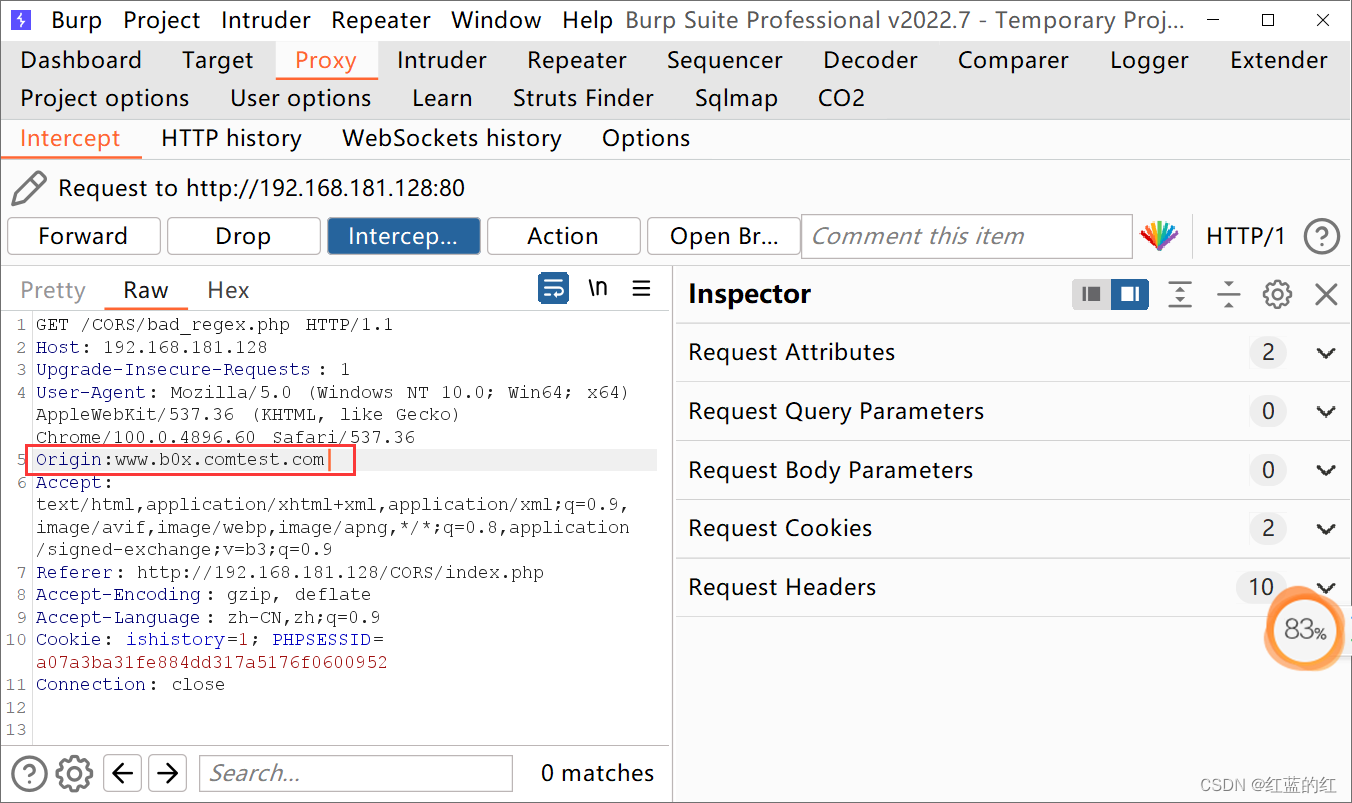This screenshot has width=1352, height=803.
Task: Open the Sqlmap tab
Action: (736, 98)
